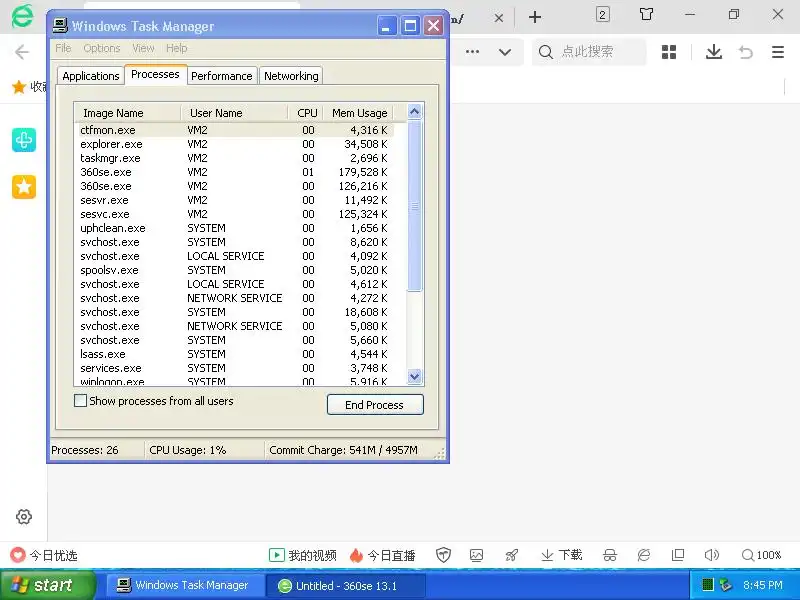Select 360se.exe using 179,528 K

(x=234, y=172)
